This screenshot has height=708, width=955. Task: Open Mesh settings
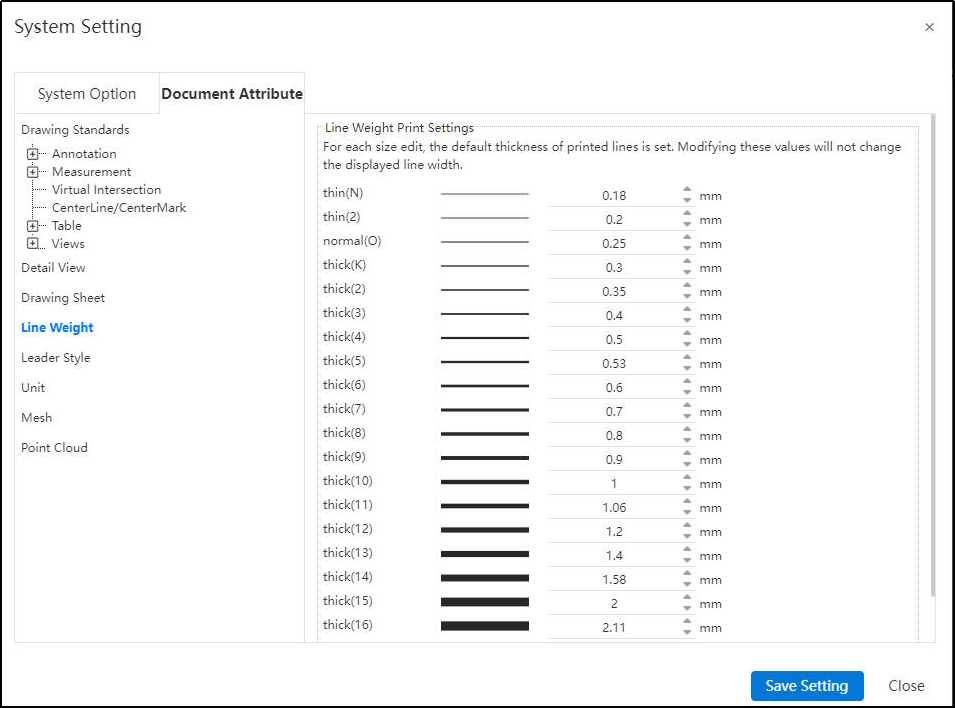[37, 417]
